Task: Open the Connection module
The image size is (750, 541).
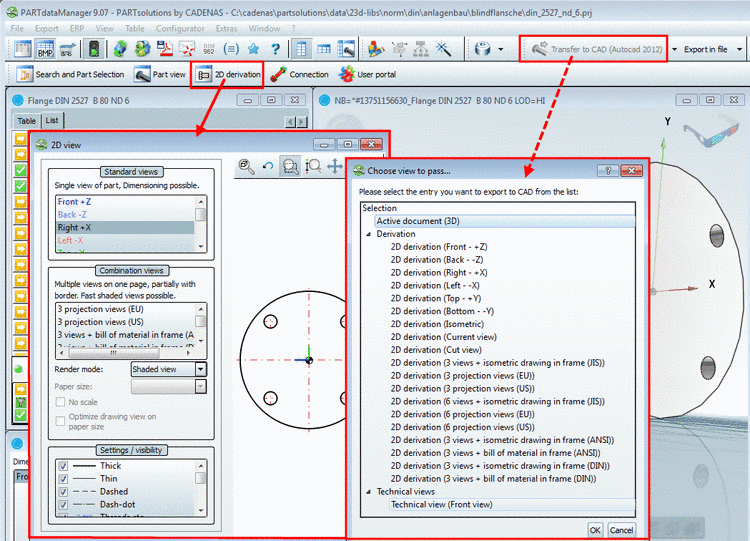Action: [x=299, y=75]
